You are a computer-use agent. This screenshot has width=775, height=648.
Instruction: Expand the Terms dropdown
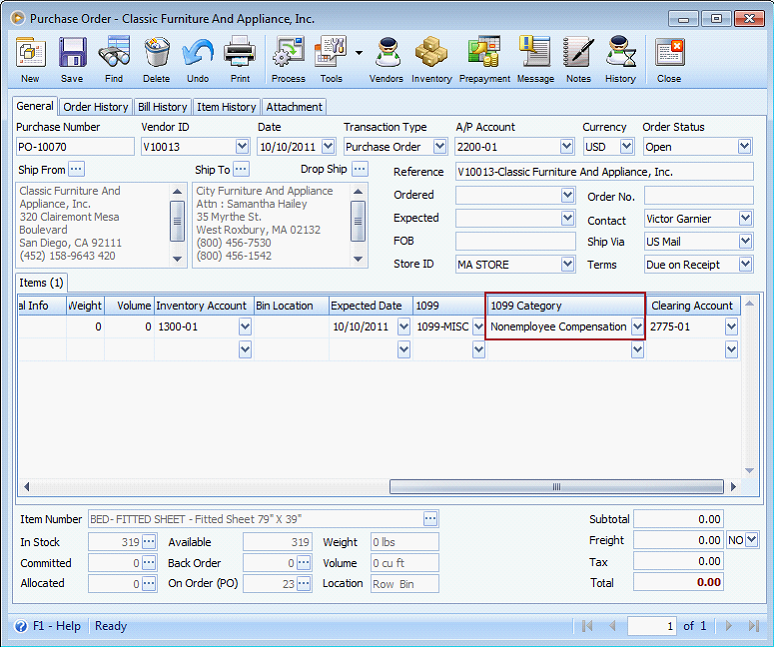(745, 264)
